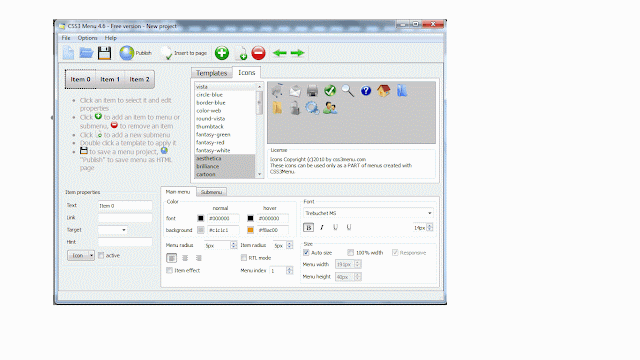640x360 pixels.
Task: Enable the Item effect checkbox
Action: click(169, 270)
